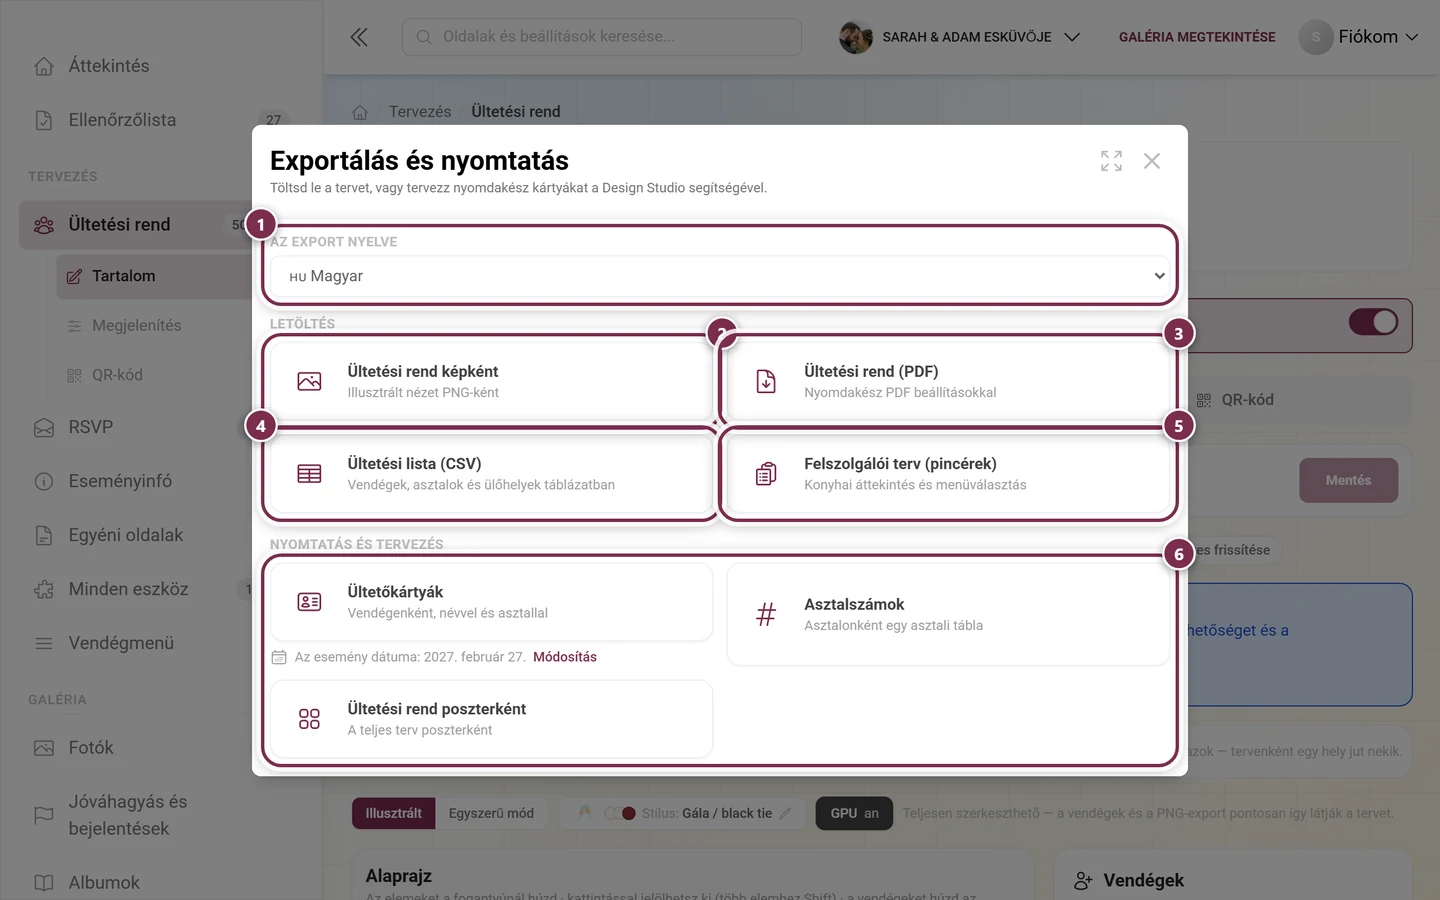Image resolution: width=1440 pixels, height=900 pixels.
Task: Toggle the switch behind the dialog on the right
Action: pos(1373,322)
